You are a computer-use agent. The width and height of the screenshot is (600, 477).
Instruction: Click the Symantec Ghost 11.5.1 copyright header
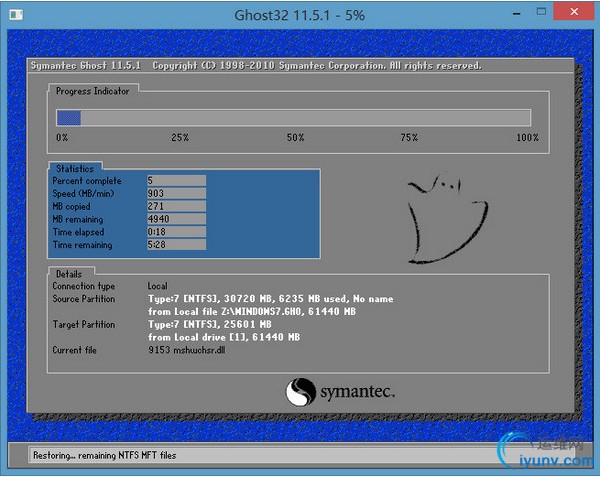(256, 66)
